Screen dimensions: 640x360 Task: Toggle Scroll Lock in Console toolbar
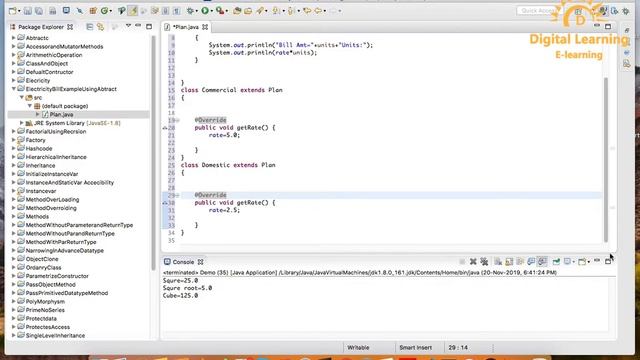click(509, 262)
